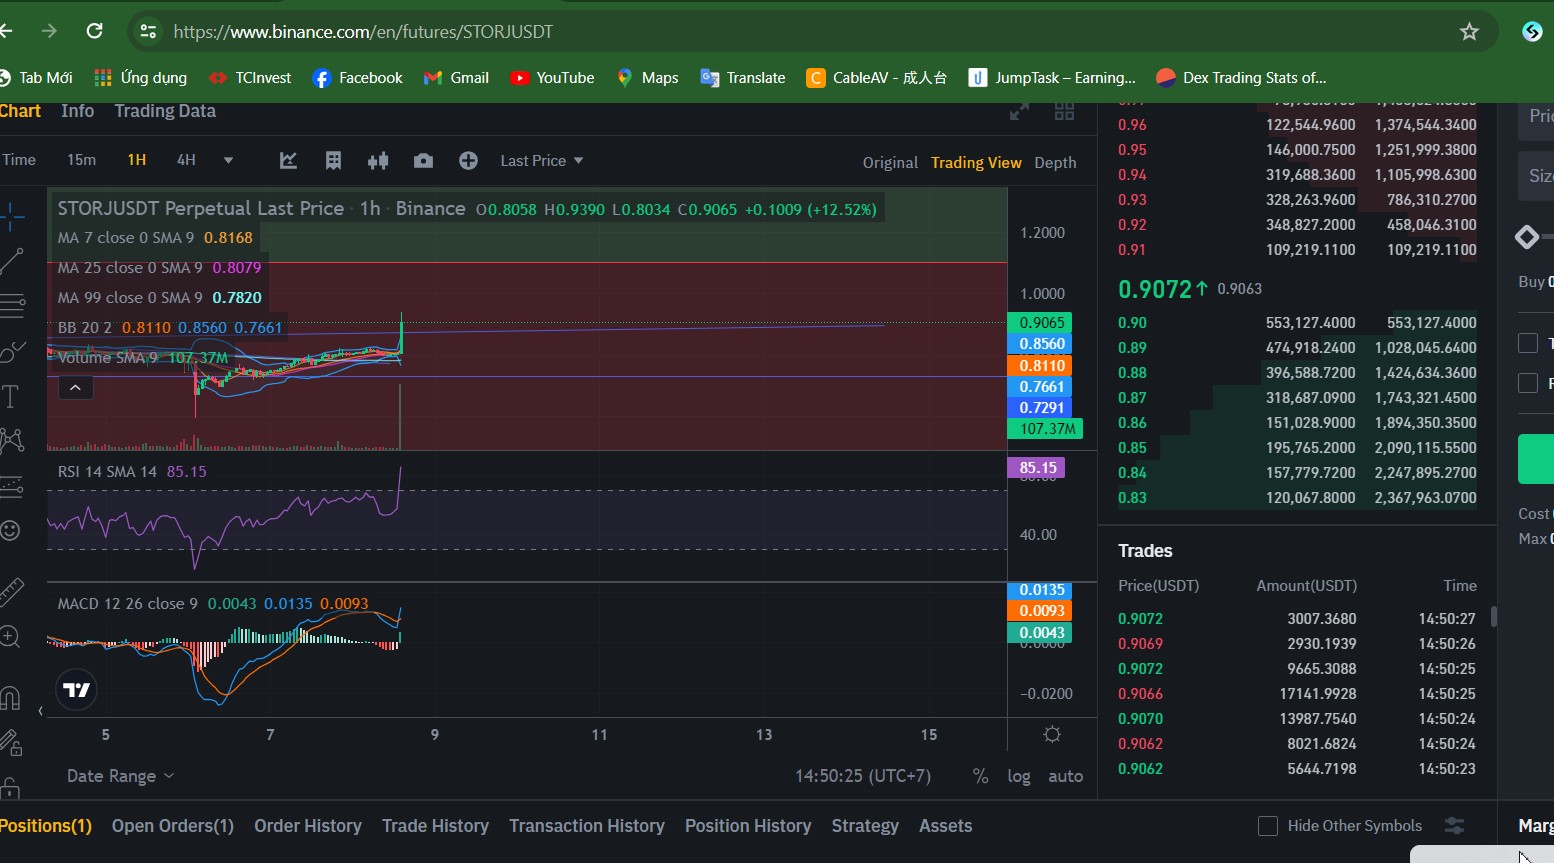1554x863 pixels.
Task: Click the current price 0.9072
Action: click(1154, 289)
